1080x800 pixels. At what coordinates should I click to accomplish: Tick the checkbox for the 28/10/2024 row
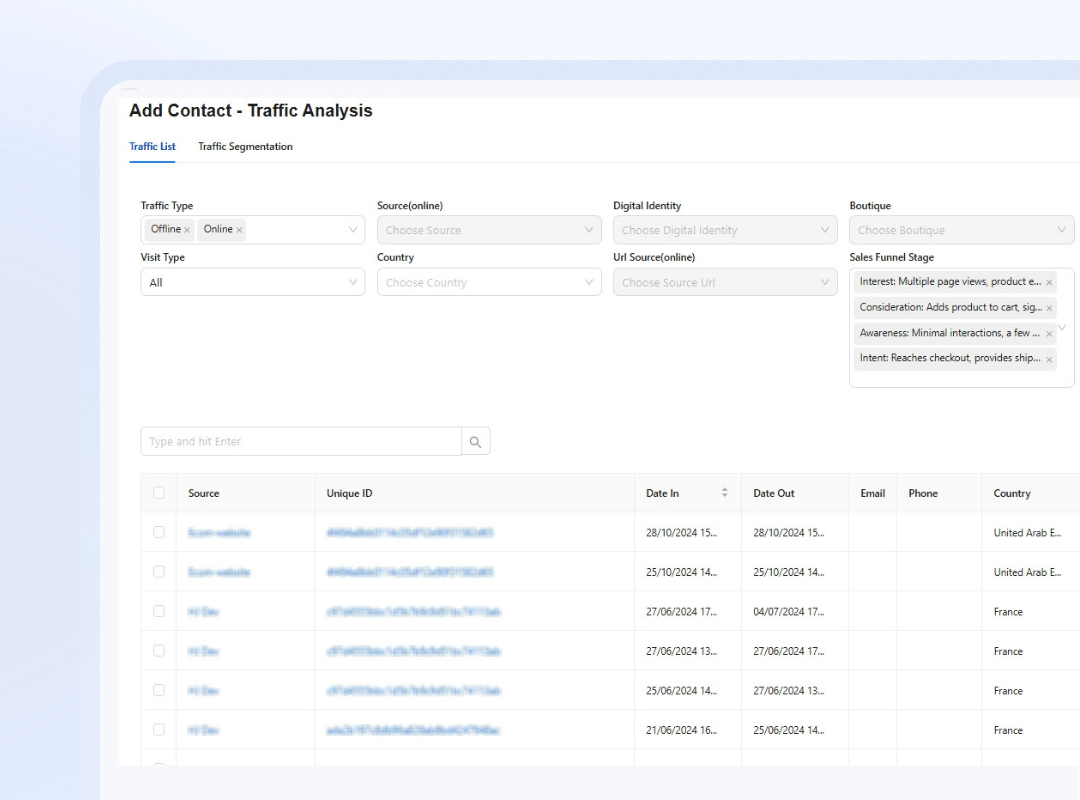coord(159,532)
